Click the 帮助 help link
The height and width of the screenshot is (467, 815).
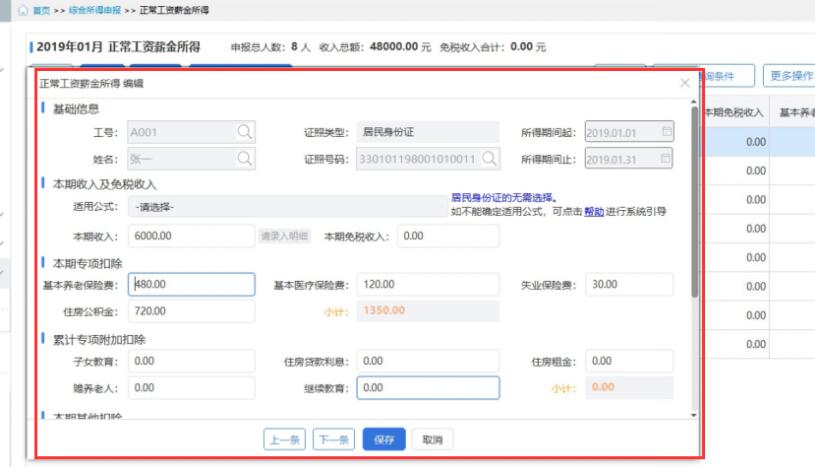point(594,212)
